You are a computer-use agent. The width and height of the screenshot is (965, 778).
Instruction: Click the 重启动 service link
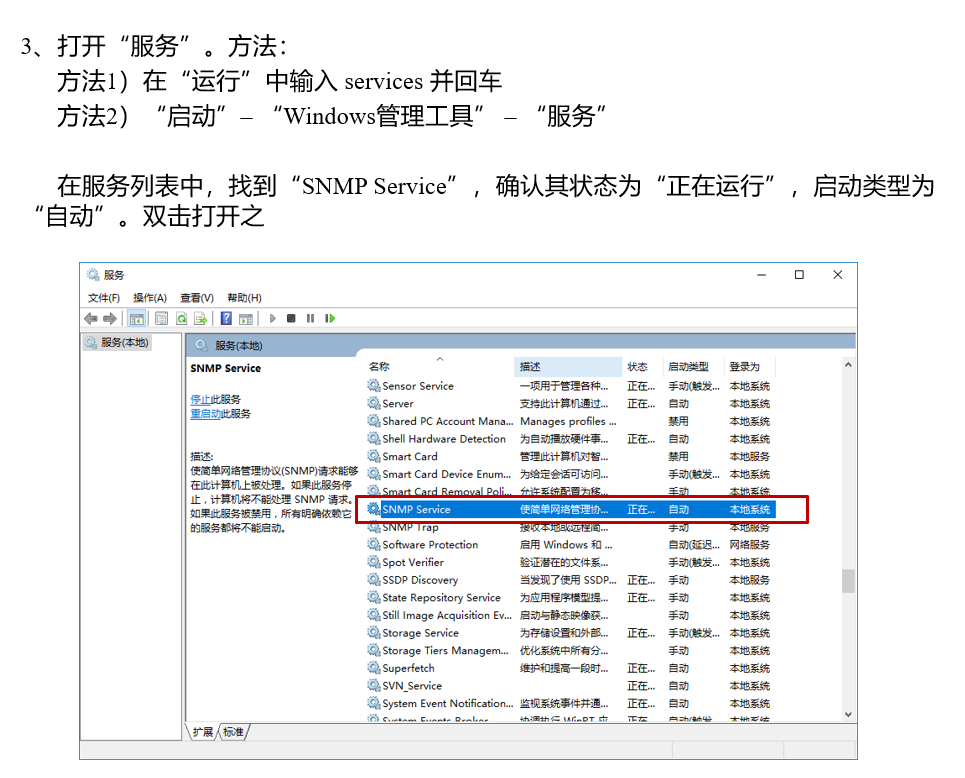point(206,414)
